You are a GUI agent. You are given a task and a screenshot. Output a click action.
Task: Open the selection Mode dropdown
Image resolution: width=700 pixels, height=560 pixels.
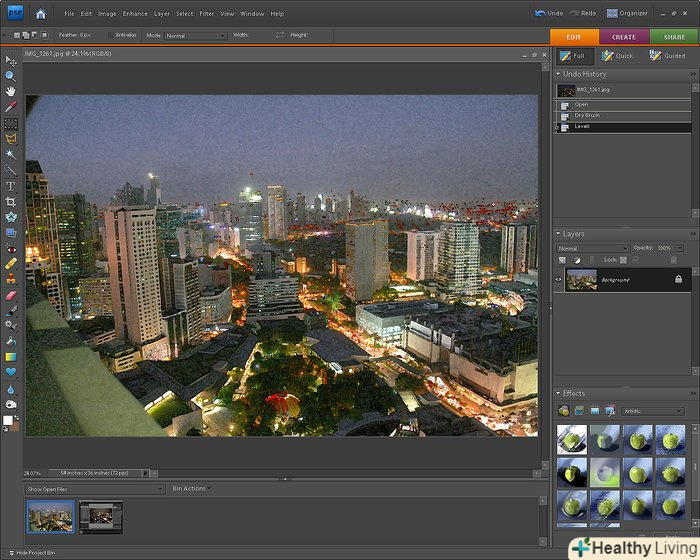[x=196, y=35]
